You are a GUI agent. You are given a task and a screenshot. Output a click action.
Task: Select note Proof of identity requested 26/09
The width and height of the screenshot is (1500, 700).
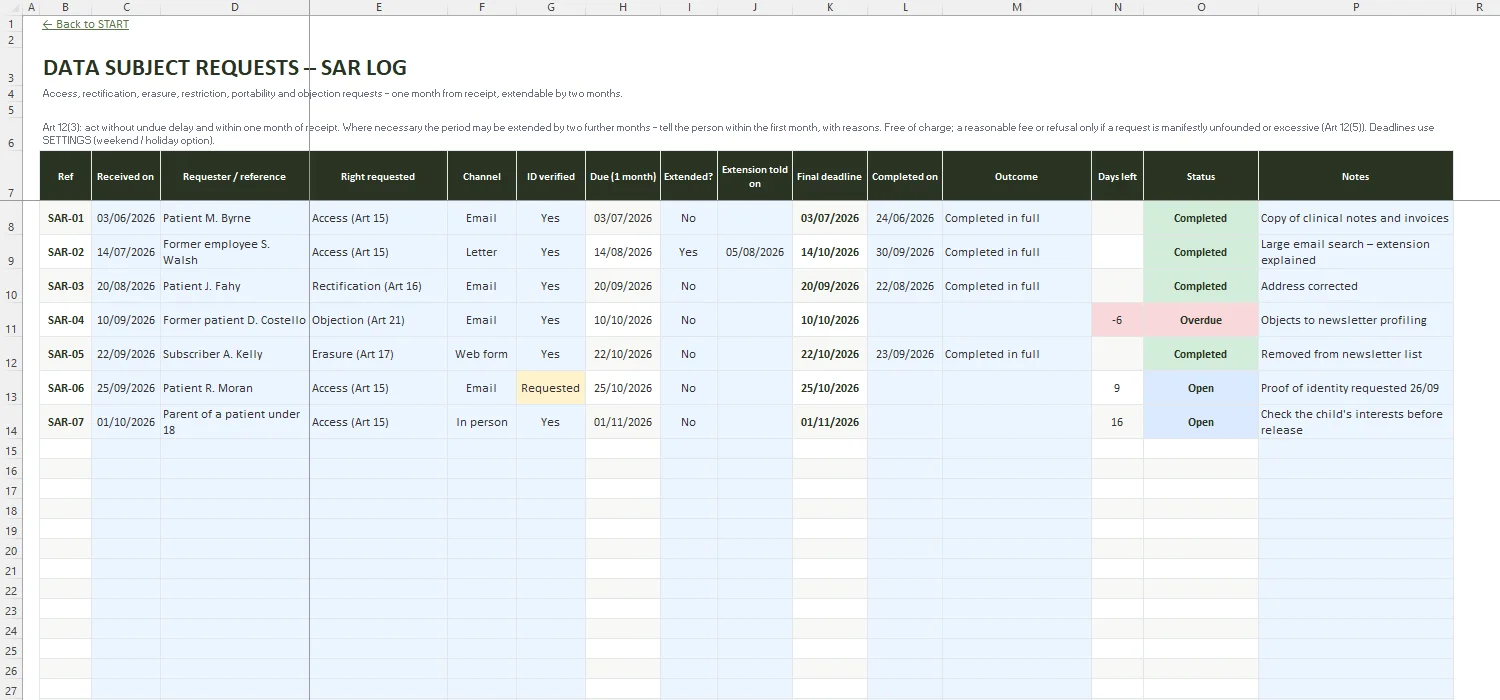click(1355, 388)
